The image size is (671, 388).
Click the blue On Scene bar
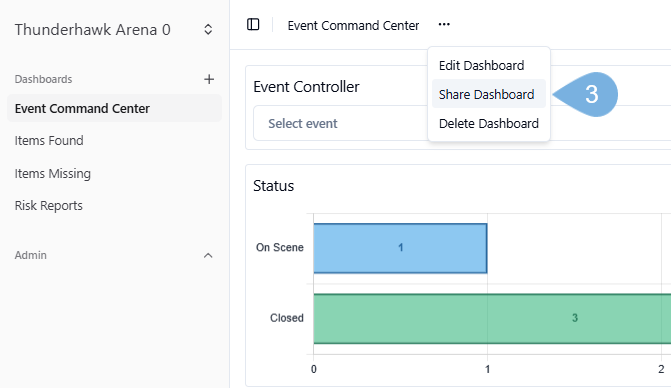[x=400, y=248]
